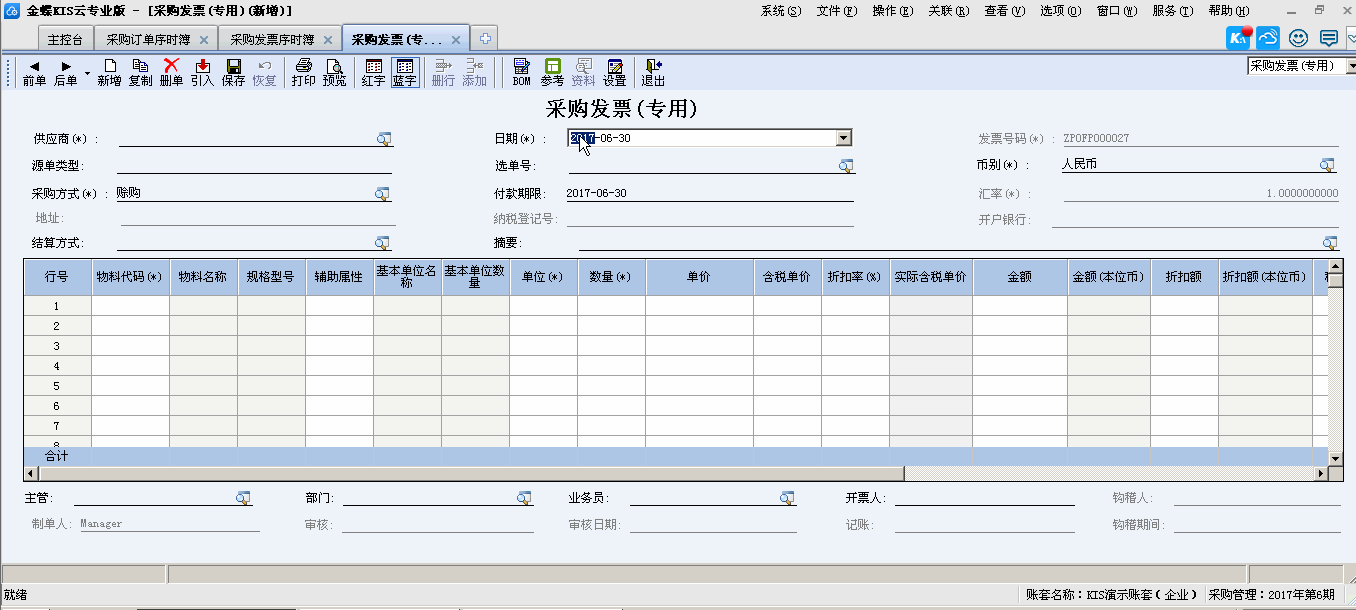The height and width of the screenshot is (610, 1356).
Task: Open 预览 print preview icon
Action: click(x=334, y=72)
